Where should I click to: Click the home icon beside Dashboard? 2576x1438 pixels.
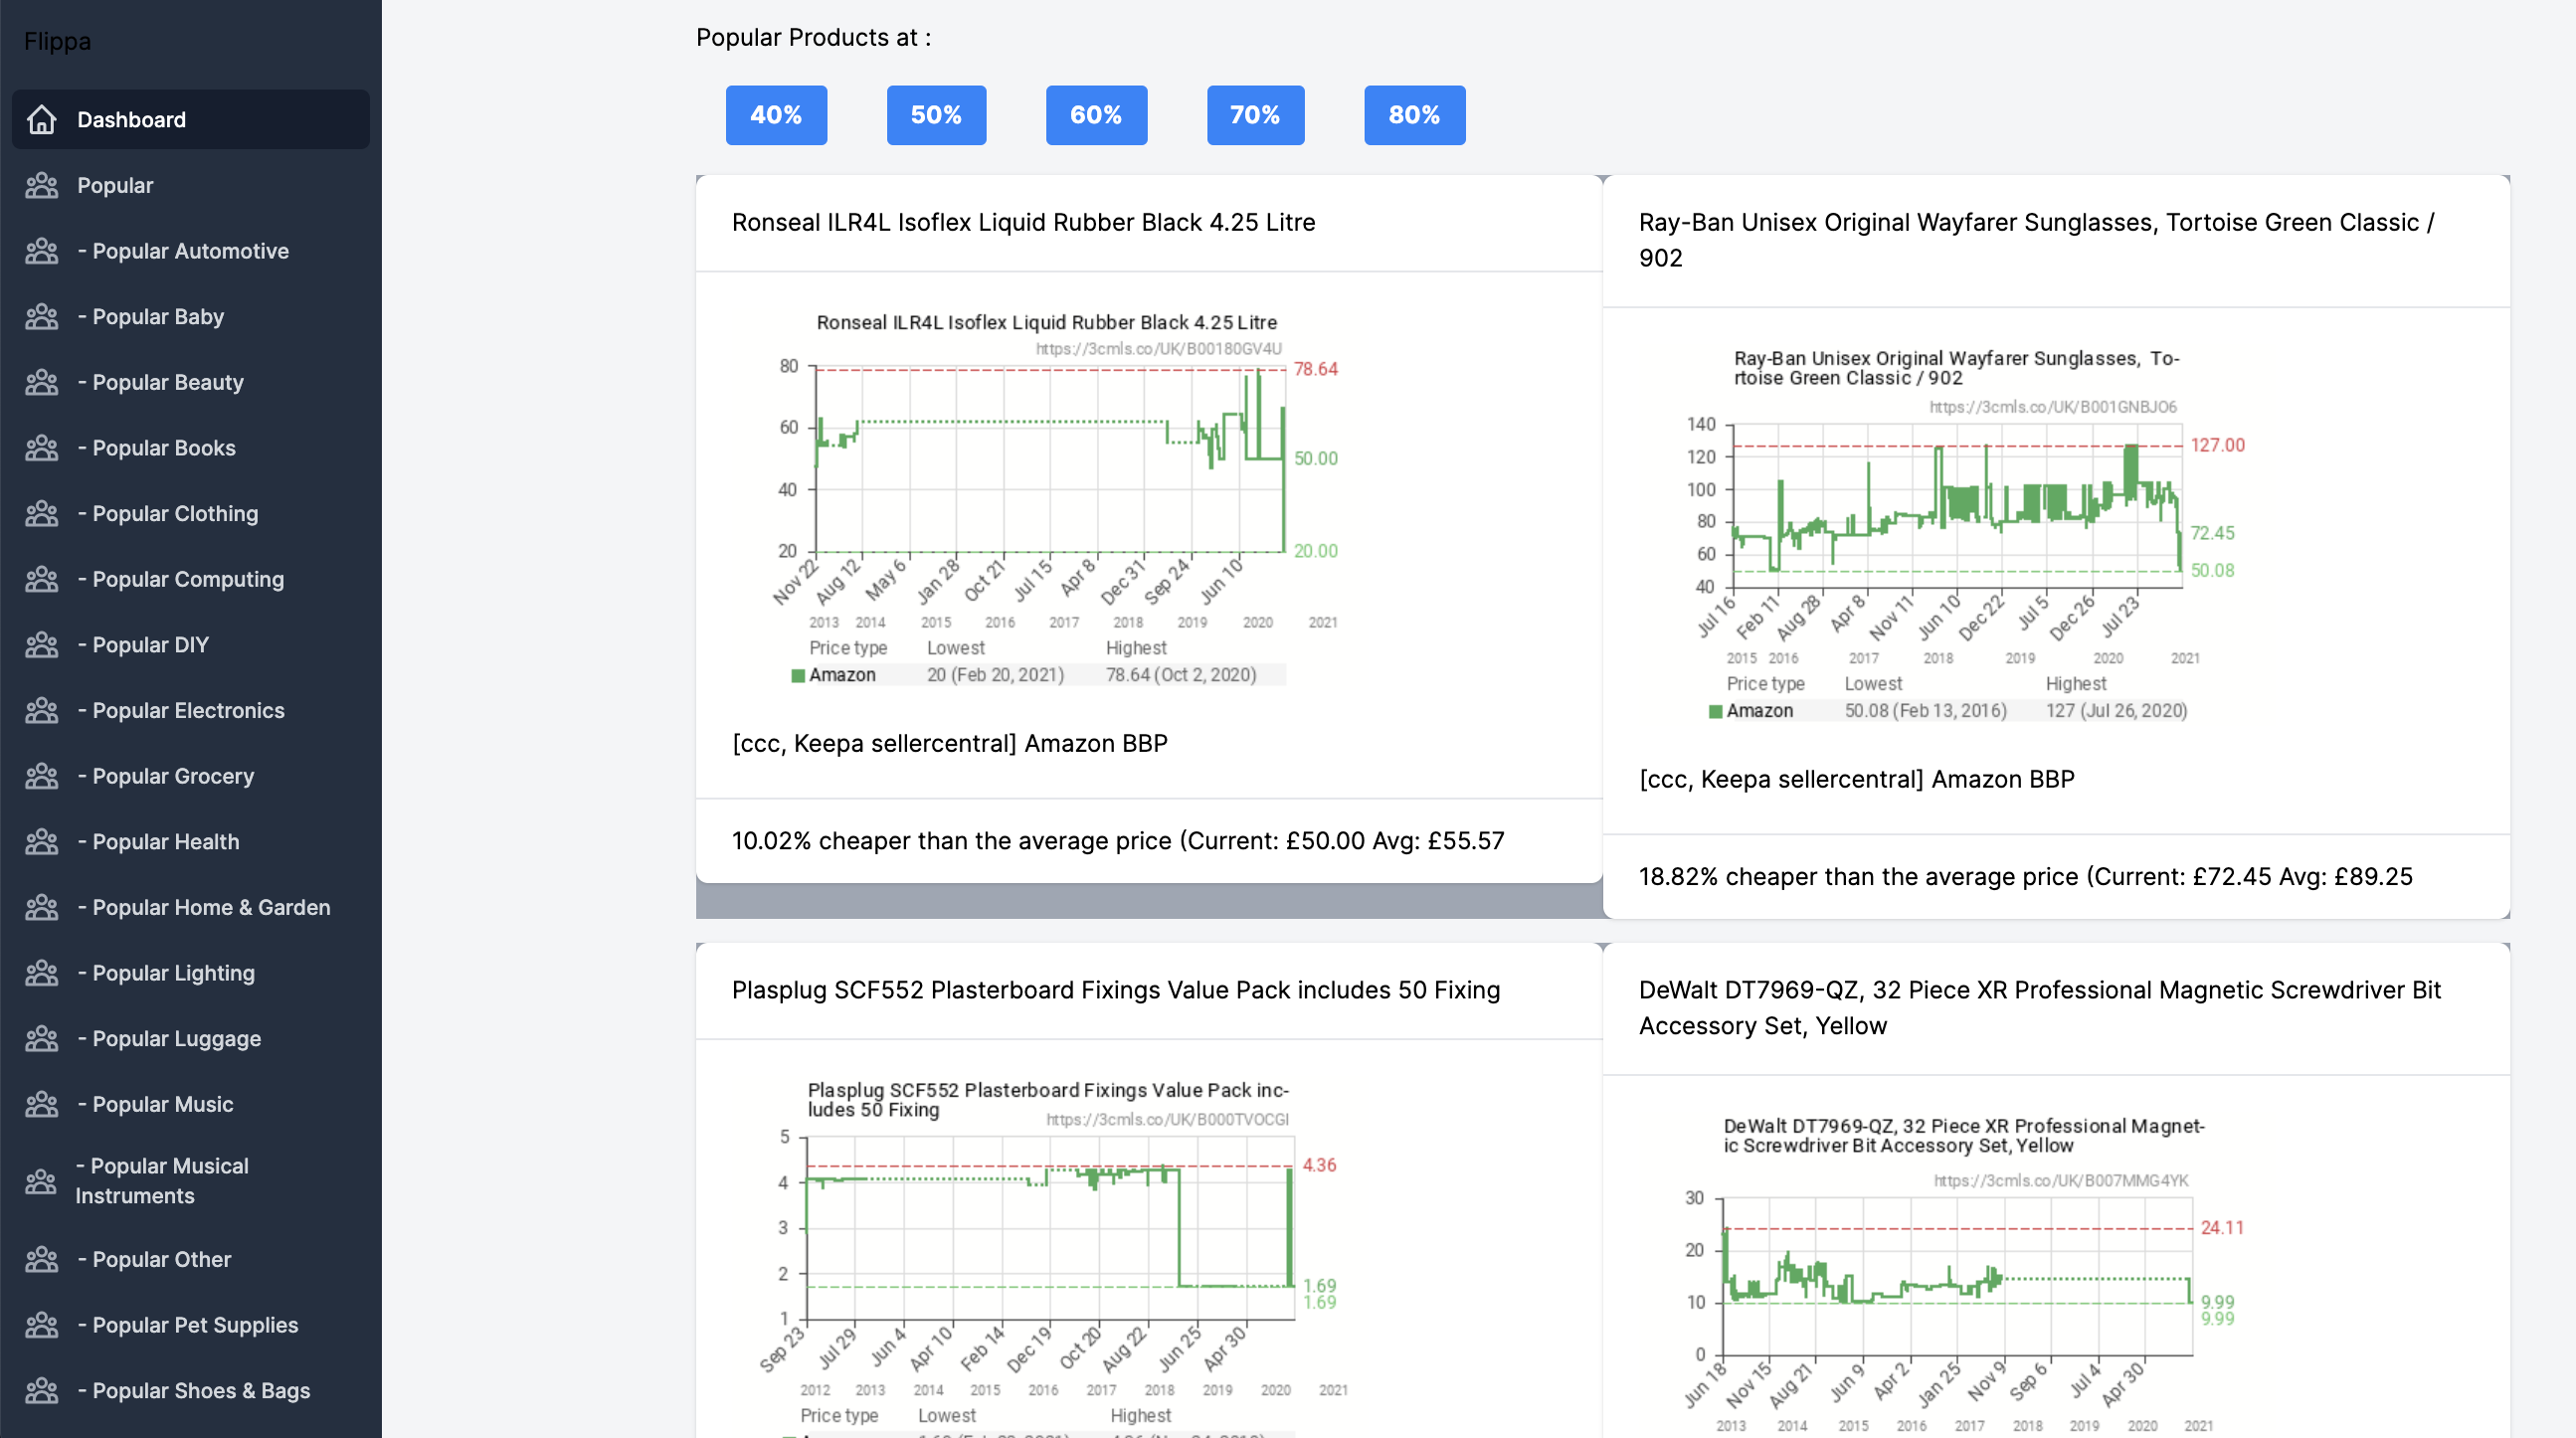pos(41,119)
